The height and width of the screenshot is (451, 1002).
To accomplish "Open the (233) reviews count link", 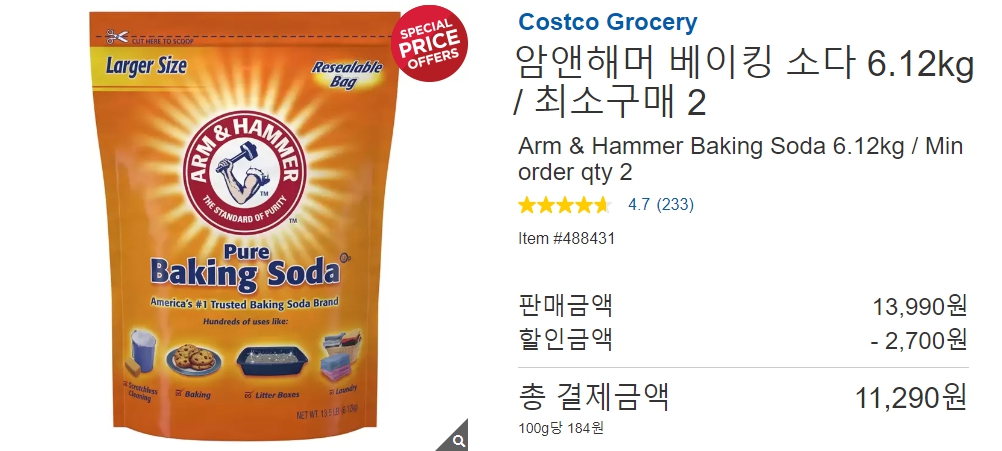I will point(675,204).
